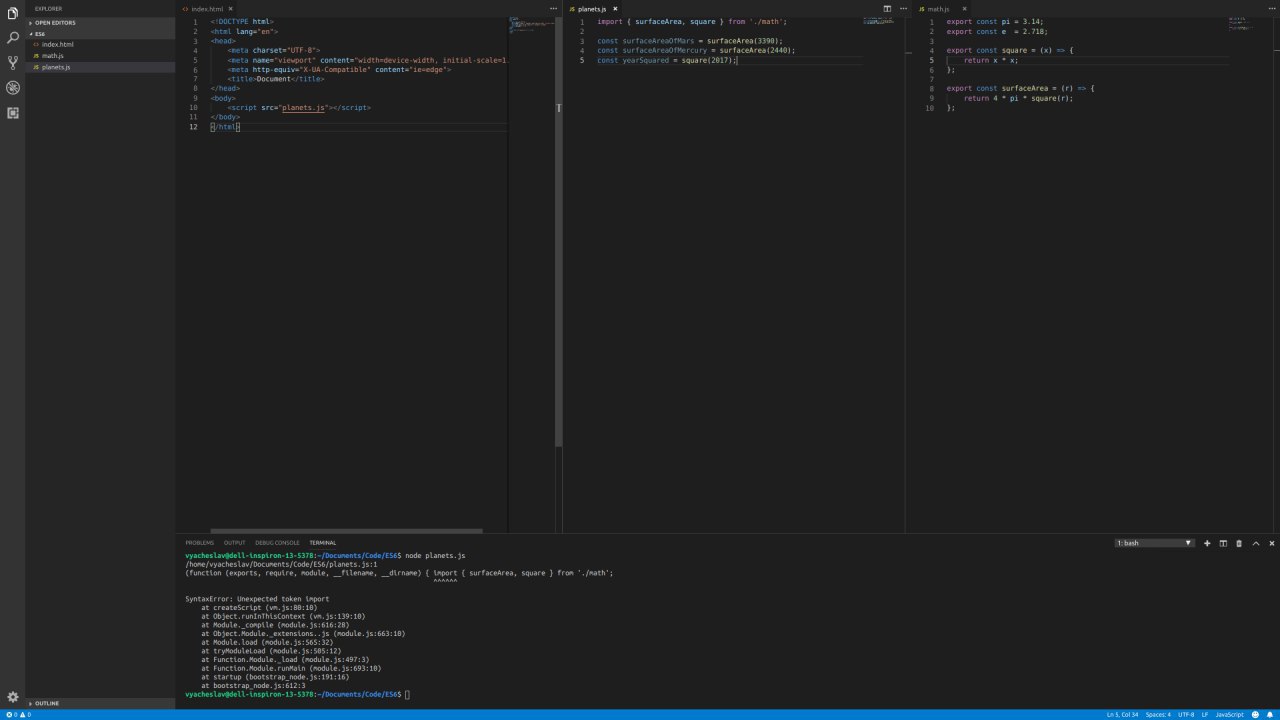
Task: Click horizontal scrollbar of index.html editor
Action: (346, 531)
